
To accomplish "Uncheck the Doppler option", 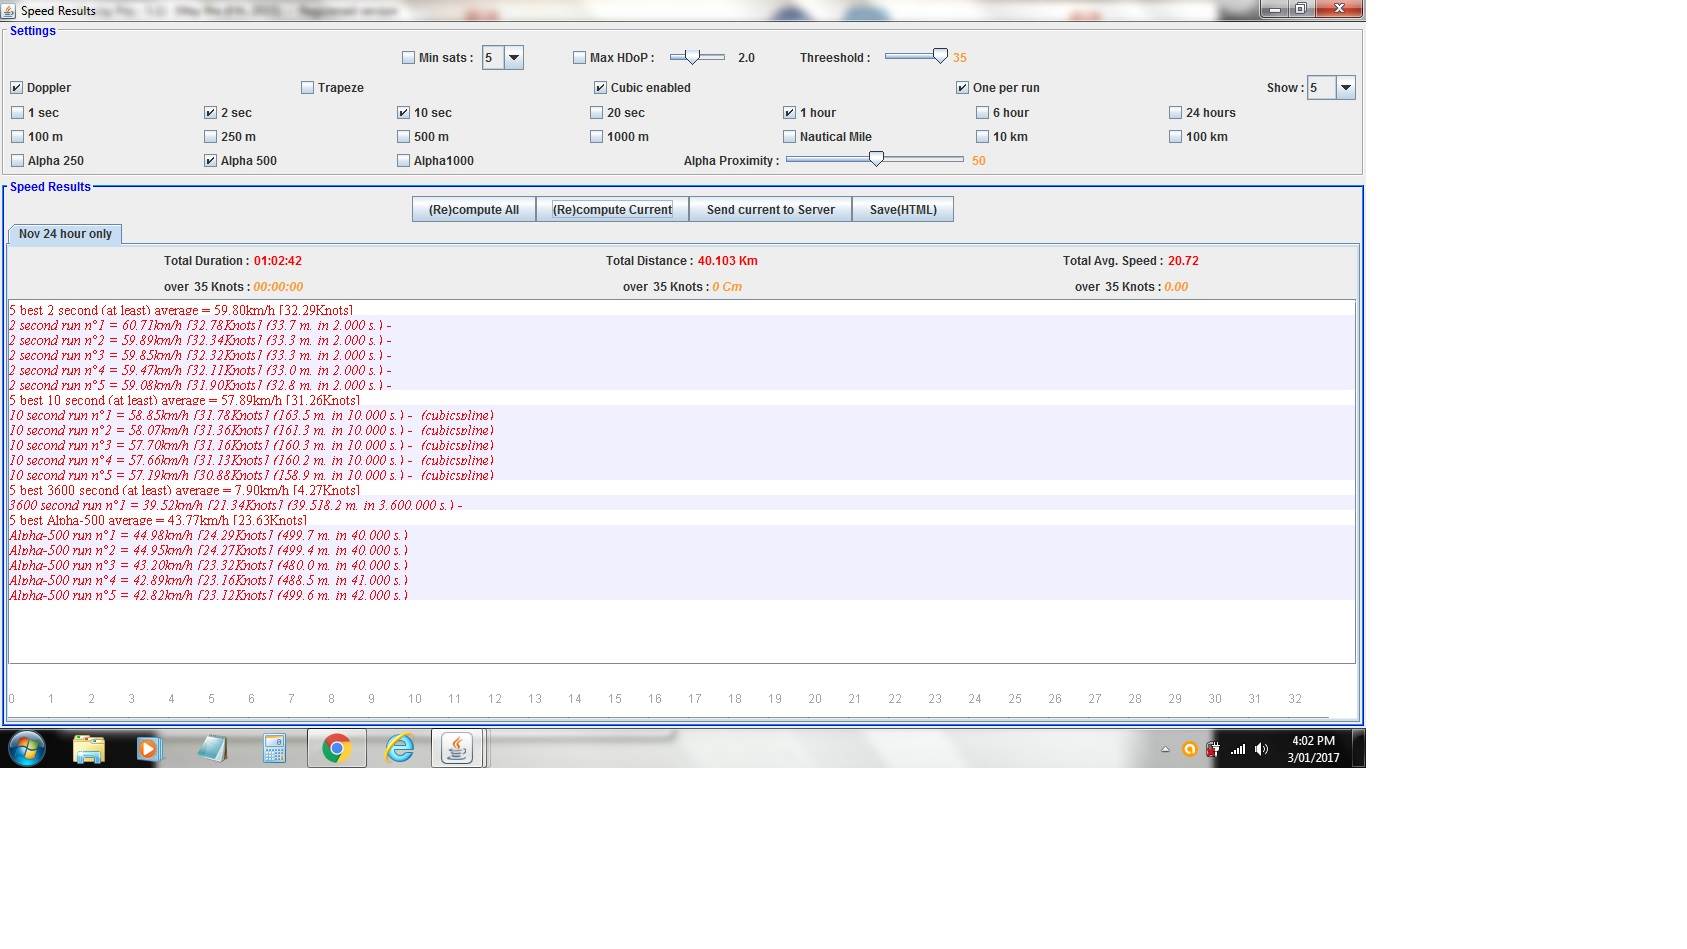I will 17,88.
